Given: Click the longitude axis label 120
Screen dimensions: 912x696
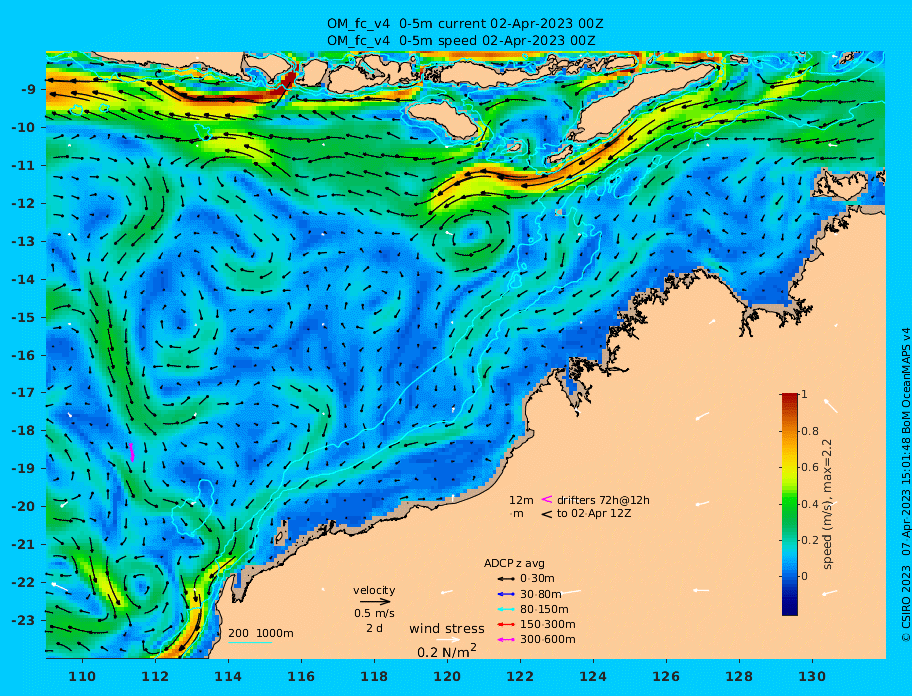Looking at the screenshot, I should (x=447, y=676).
